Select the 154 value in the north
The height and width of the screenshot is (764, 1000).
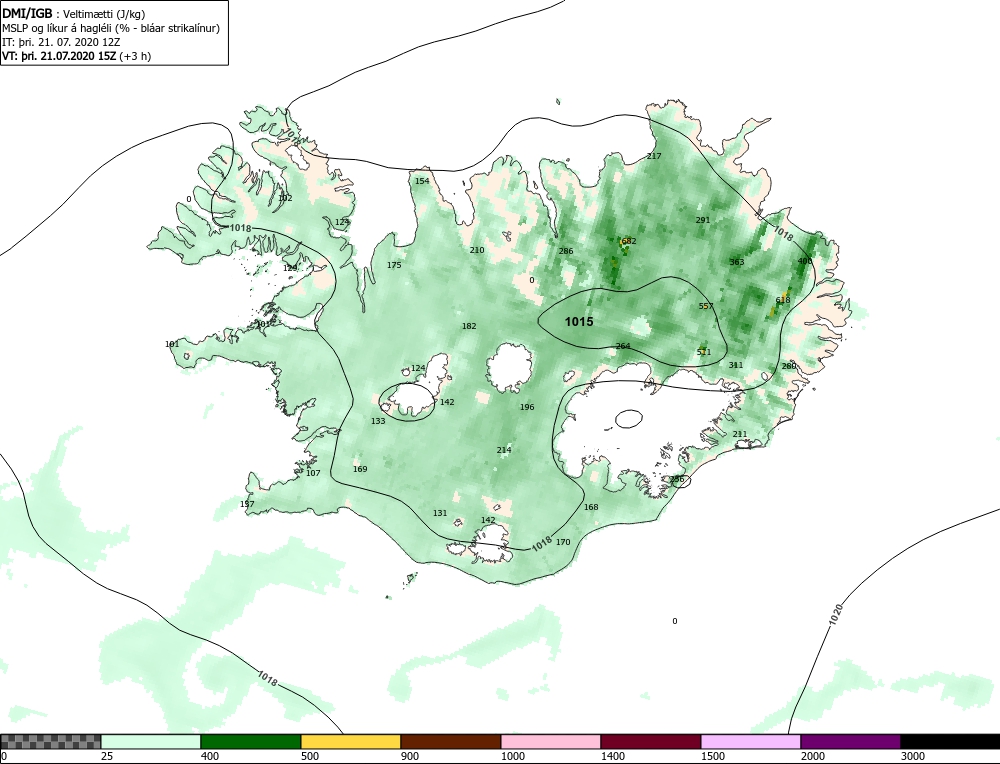click(422, 181)
